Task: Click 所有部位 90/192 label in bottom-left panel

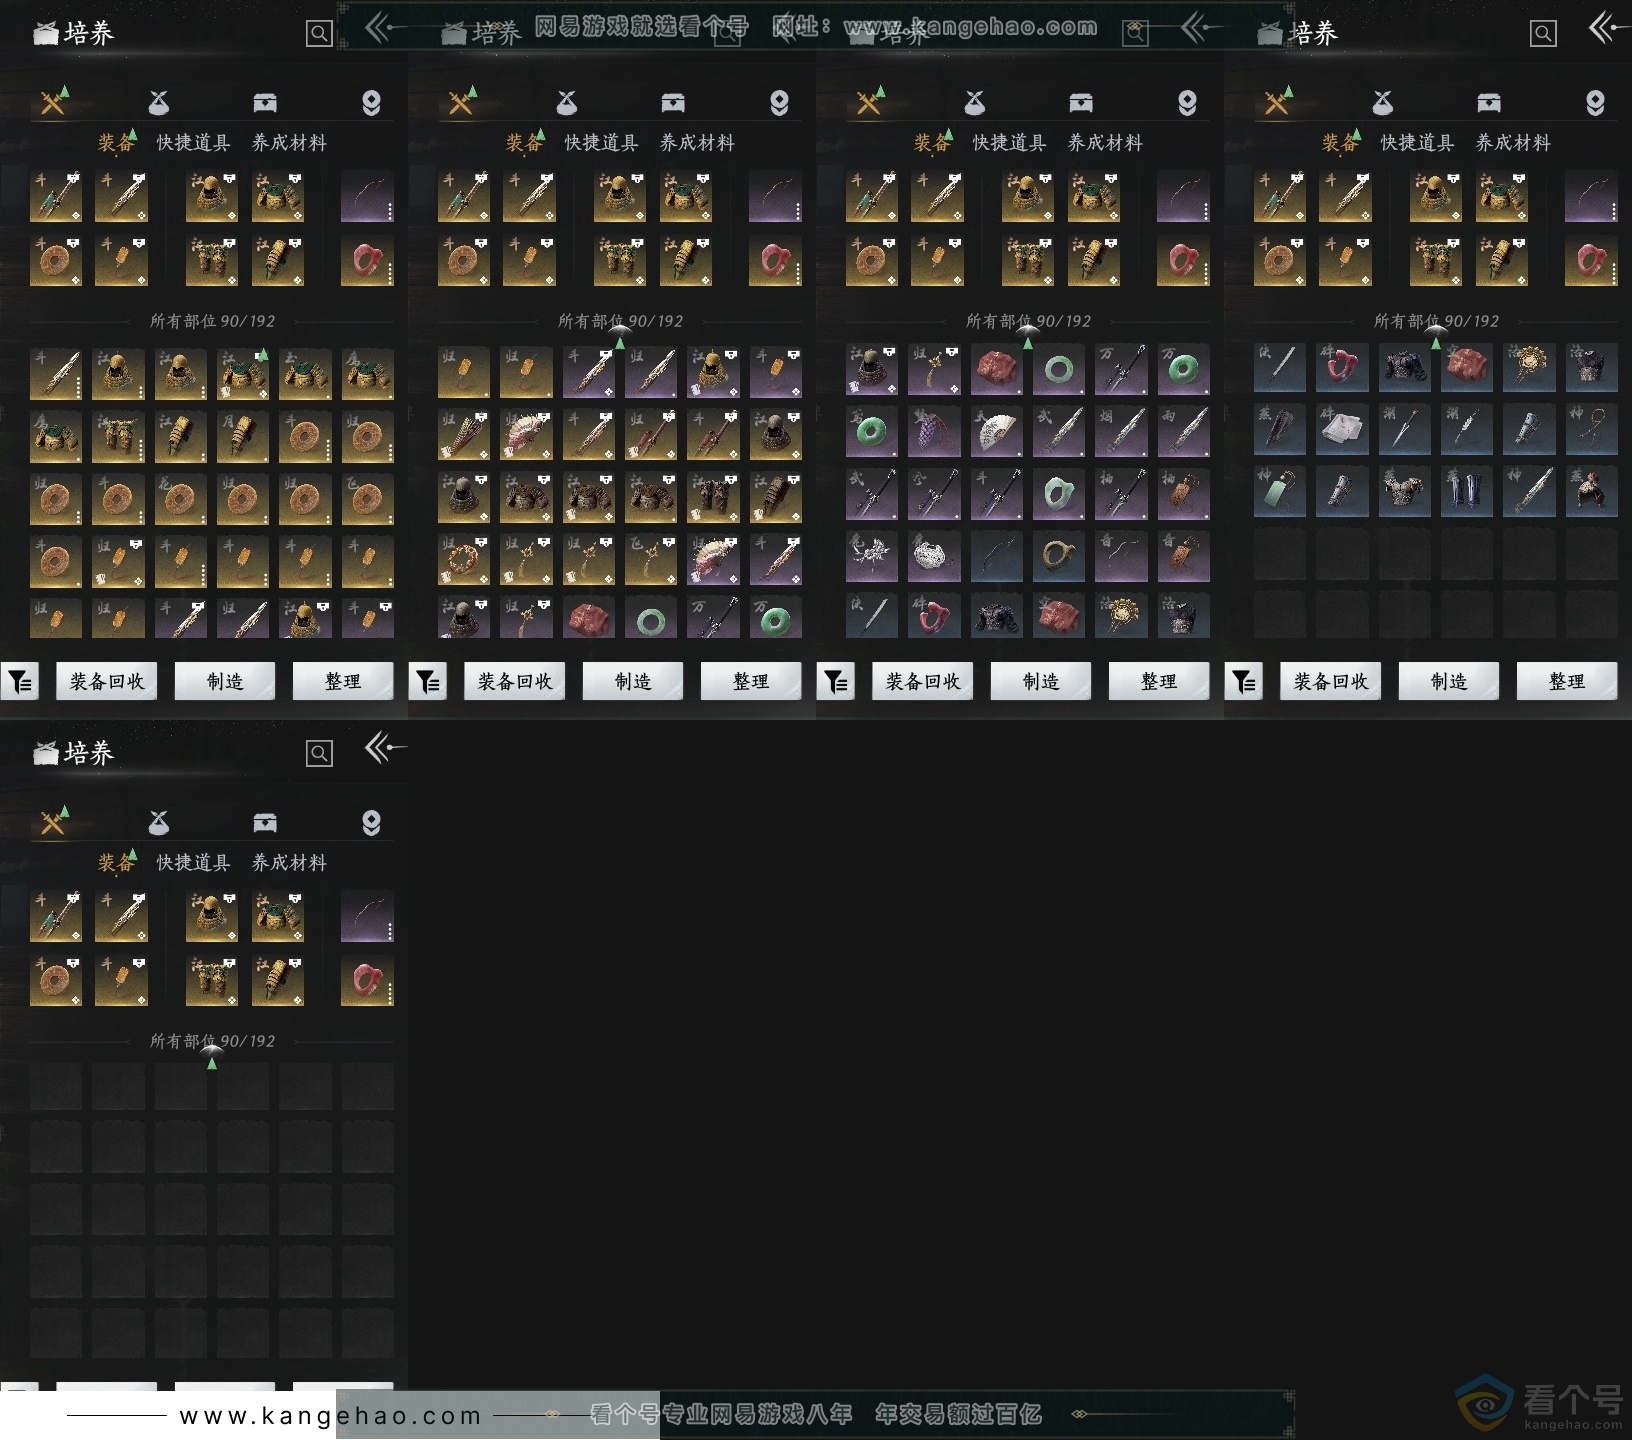Action: point(212,1041)
